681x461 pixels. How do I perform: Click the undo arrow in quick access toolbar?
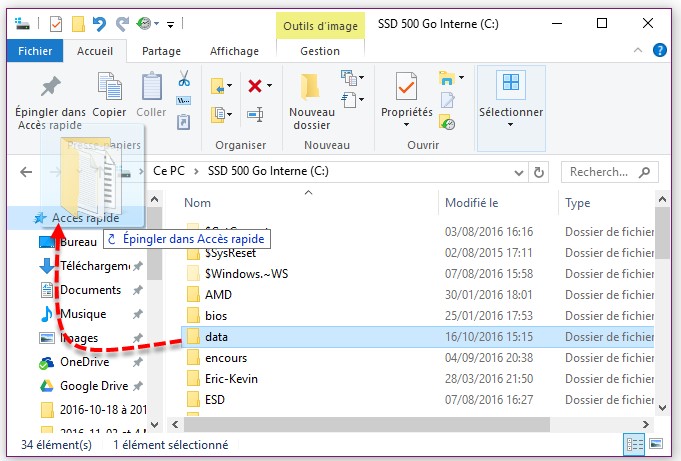[x=98, y=22]
